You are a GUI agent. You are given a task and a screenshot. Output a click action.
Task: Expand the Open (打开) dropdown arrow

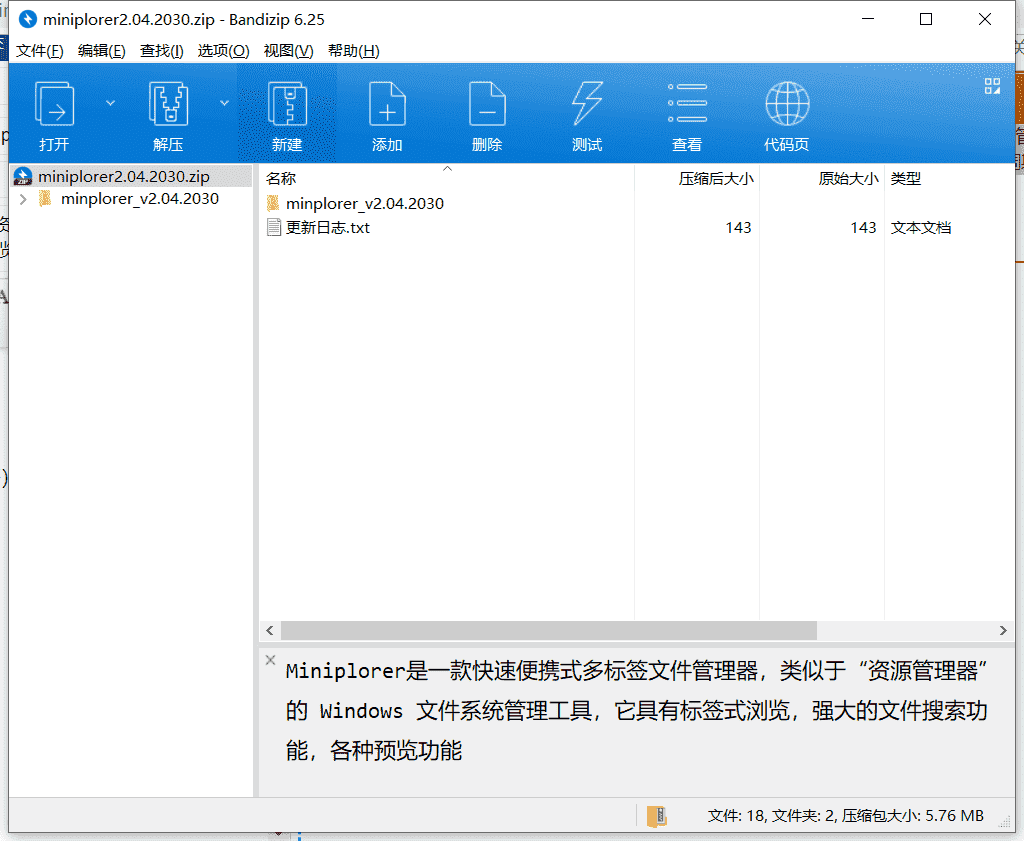click(x=110, y=103)
